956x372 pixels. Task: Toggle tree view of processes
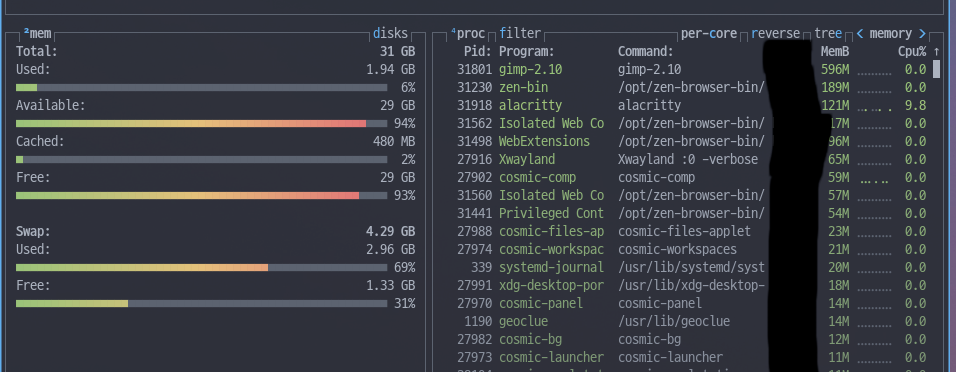828,34
